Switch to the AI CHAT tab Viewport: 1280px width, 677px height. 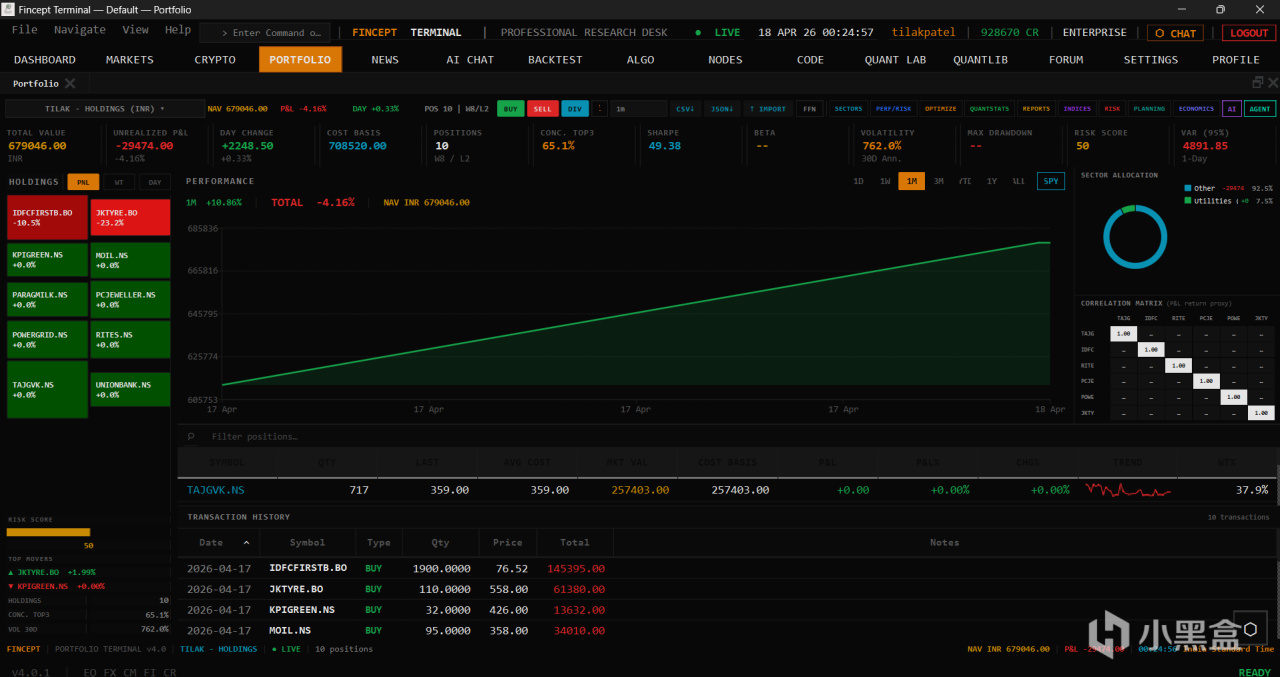click(x=470, y=60)
